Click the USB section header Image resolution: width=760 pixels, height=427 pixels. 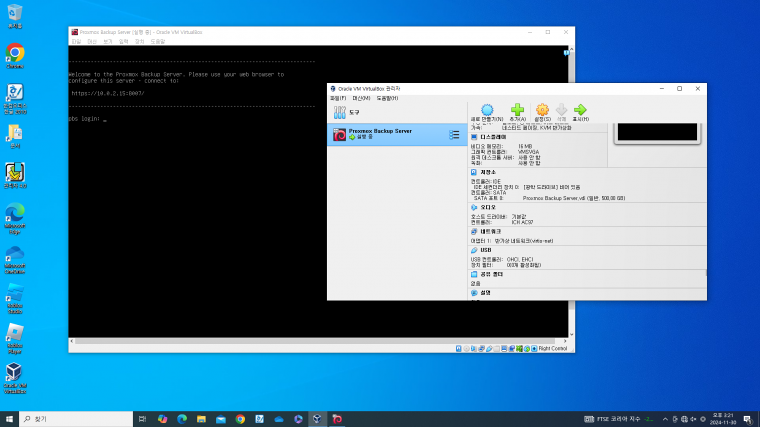point(486,250)
